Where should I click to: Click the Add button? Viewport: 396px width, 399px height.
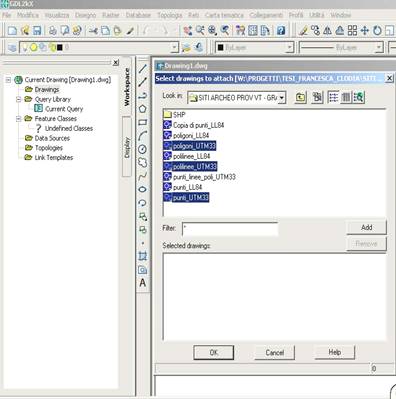click(x=366, y=227)
